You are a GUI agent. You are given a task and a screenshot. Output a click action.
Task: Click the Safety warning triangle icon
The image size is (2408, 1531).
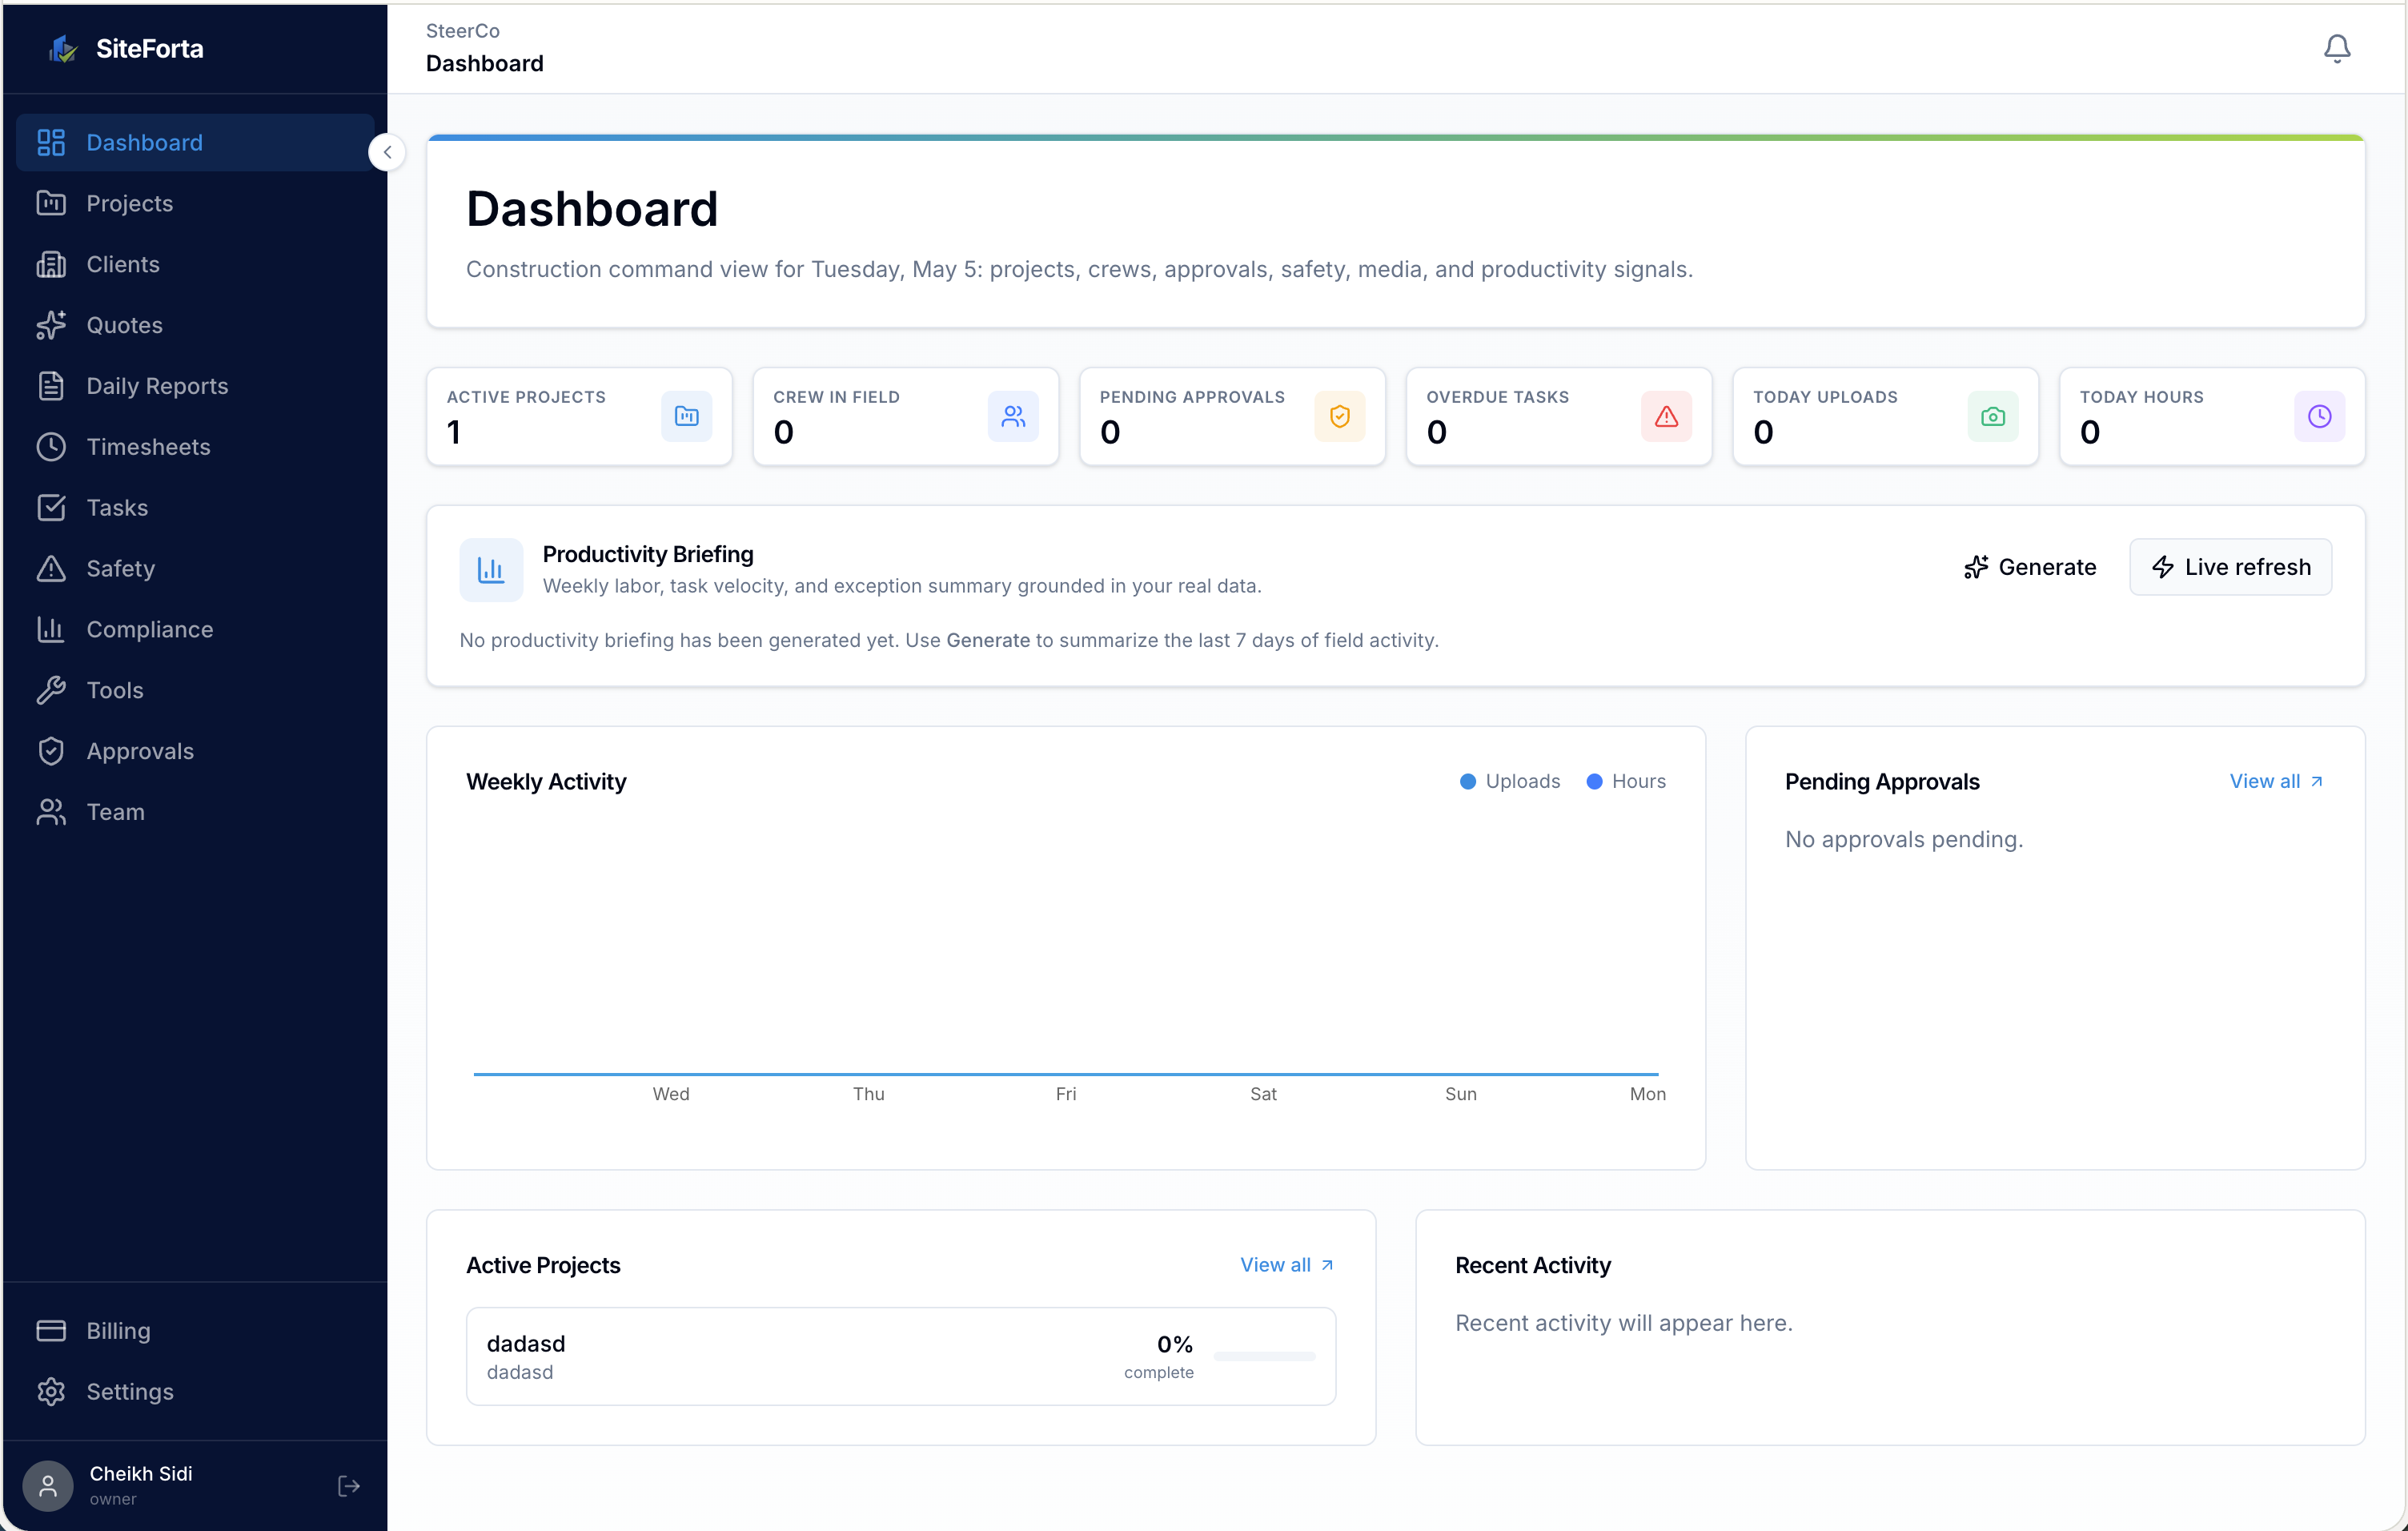coord(51,568)
